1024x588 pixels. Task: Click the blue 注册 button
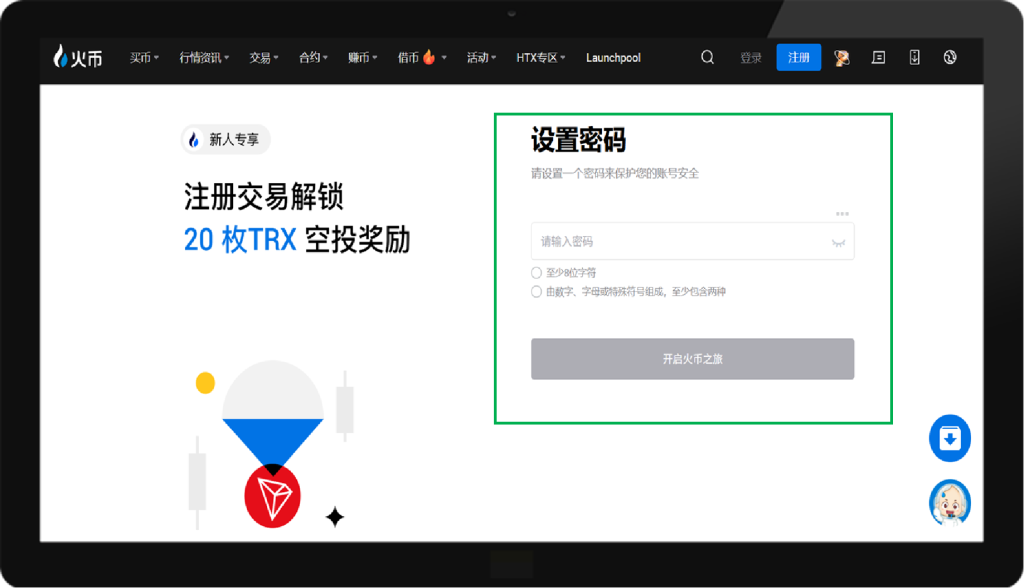pyautogui.click(x=798, y=58)
